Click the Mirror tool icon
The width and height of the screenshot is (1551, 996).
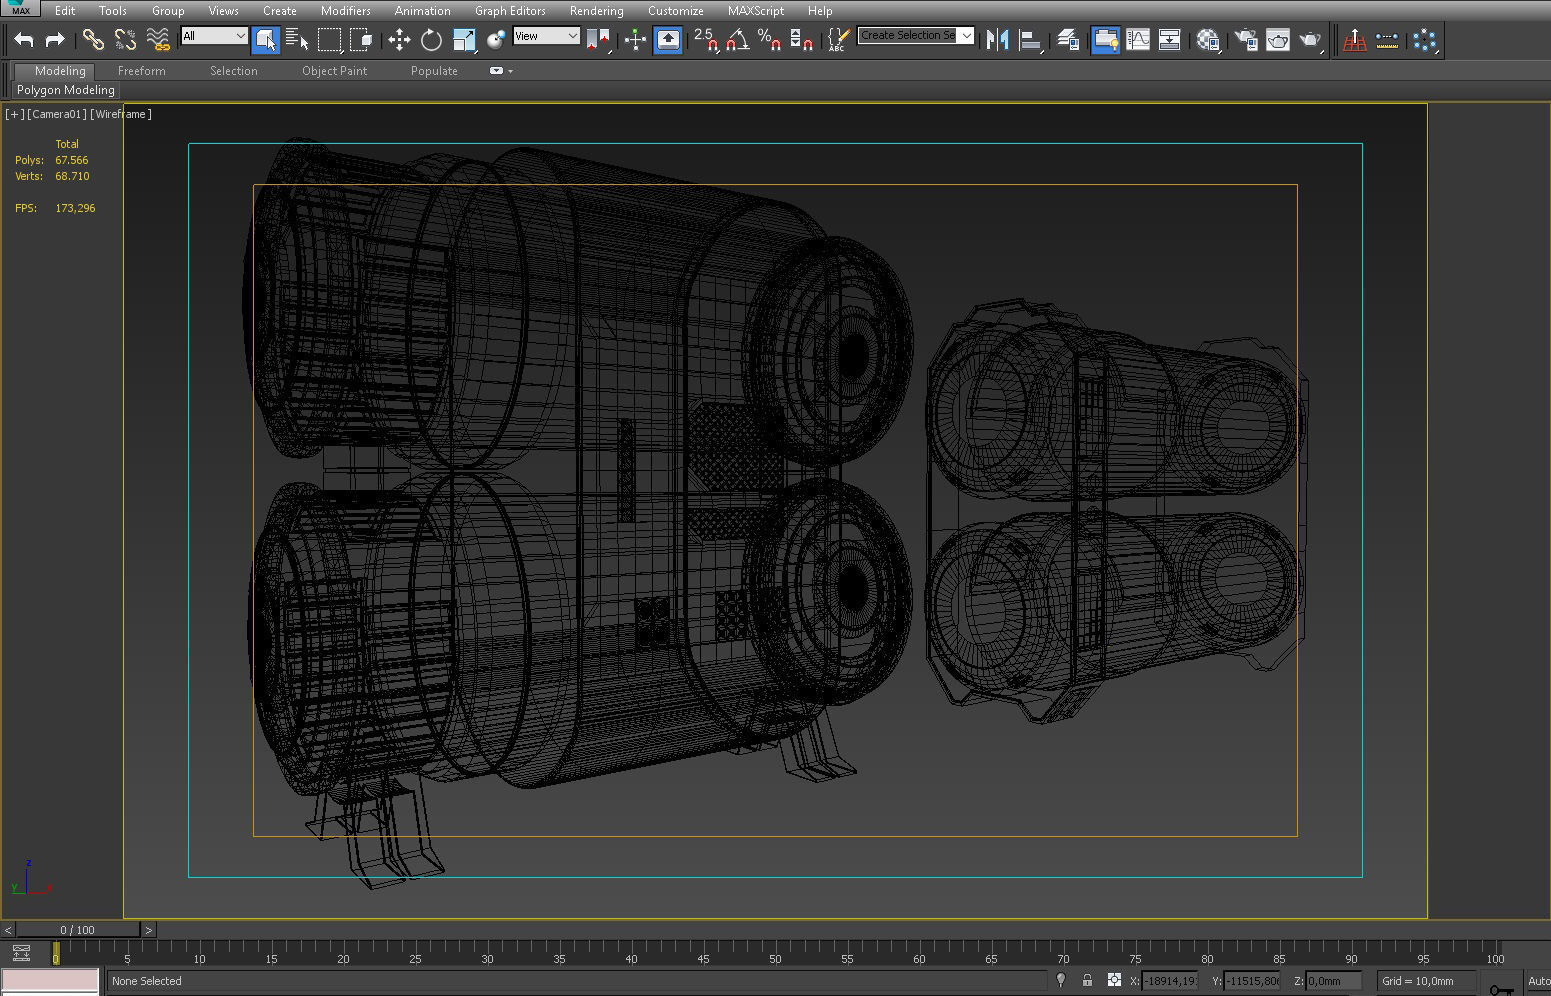coord(997,40)
